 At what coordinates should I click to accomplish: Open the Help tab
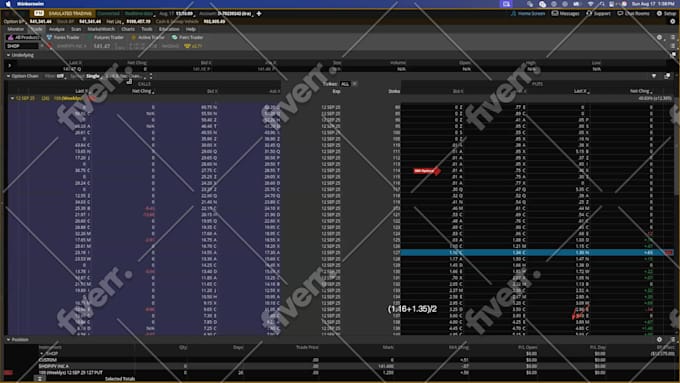point(191,29)
